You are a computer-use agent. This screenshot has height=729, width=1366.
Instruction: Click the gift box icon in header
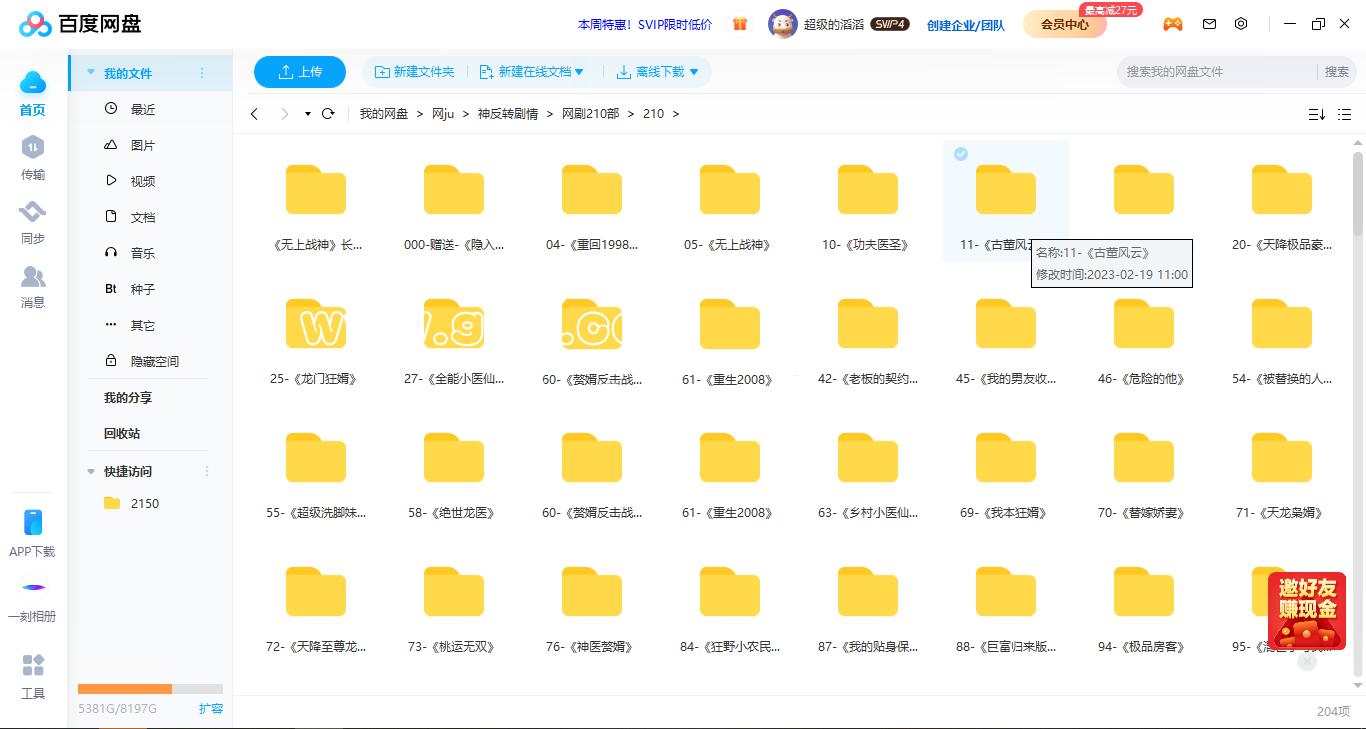click(x=740, y=24)
